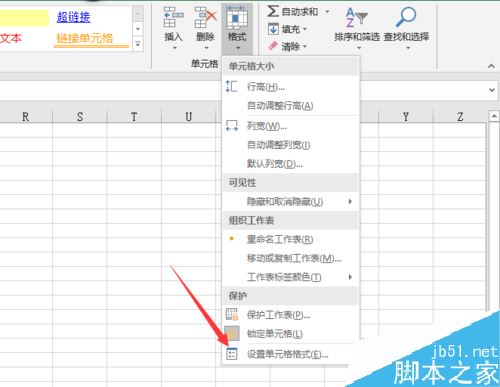The image size is (500, 387).
Task: Click the Insert cells icon
Action: tap(173, 17)
